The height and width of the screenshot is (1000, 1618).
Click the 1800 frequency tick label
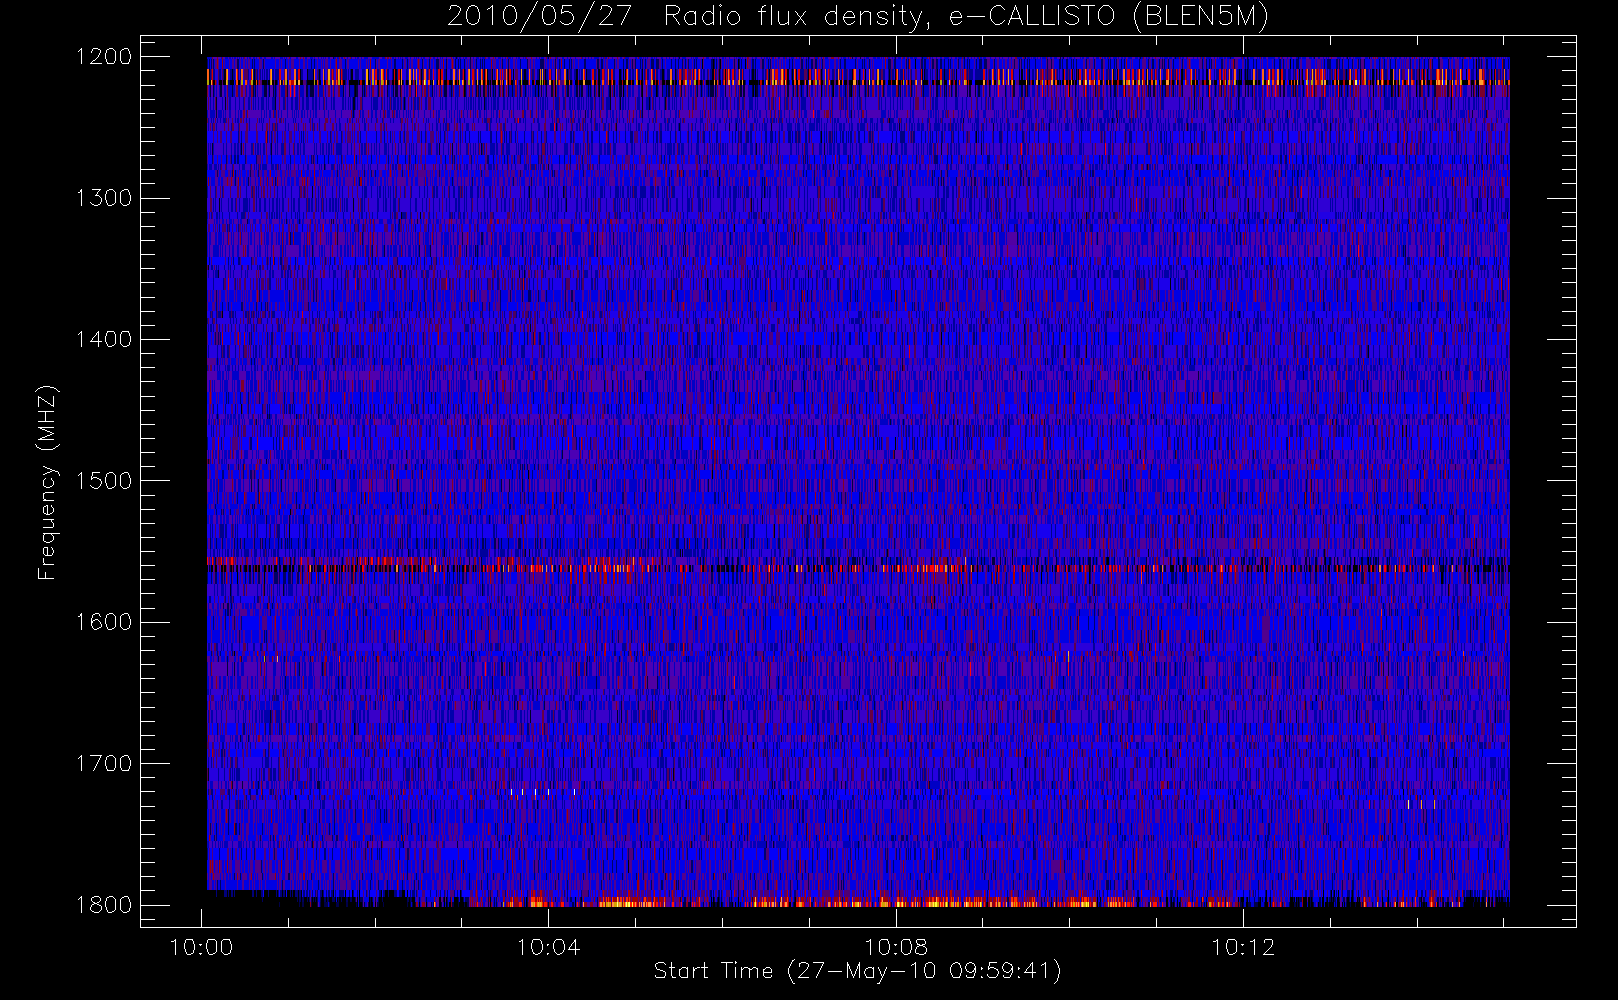click(x=104, y=905)
